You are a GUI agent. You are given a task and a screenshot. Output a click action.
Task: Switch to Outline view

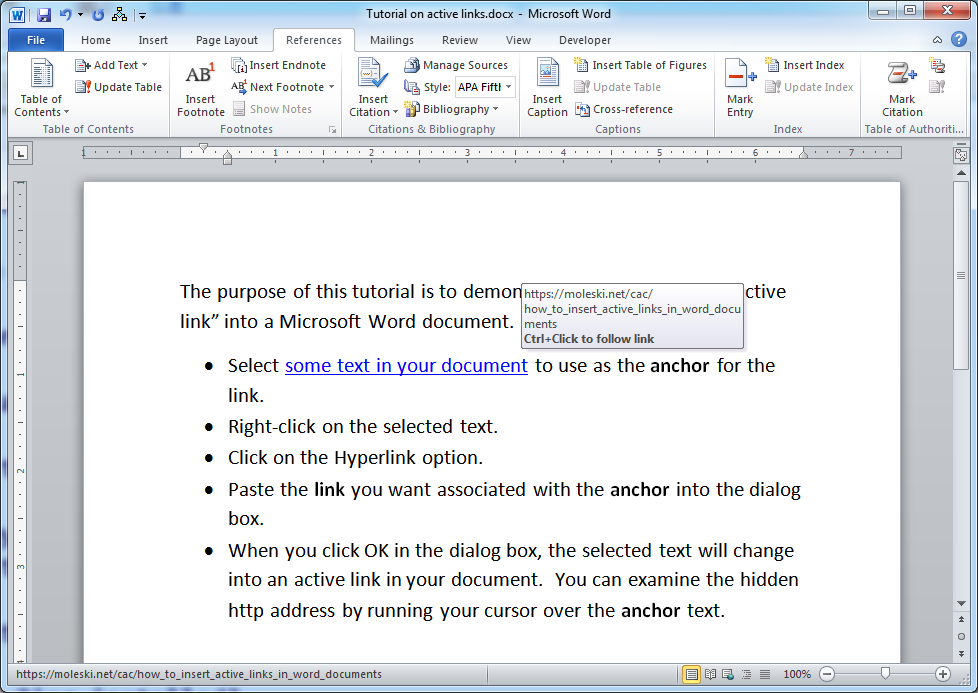click(x=747, y=674)
